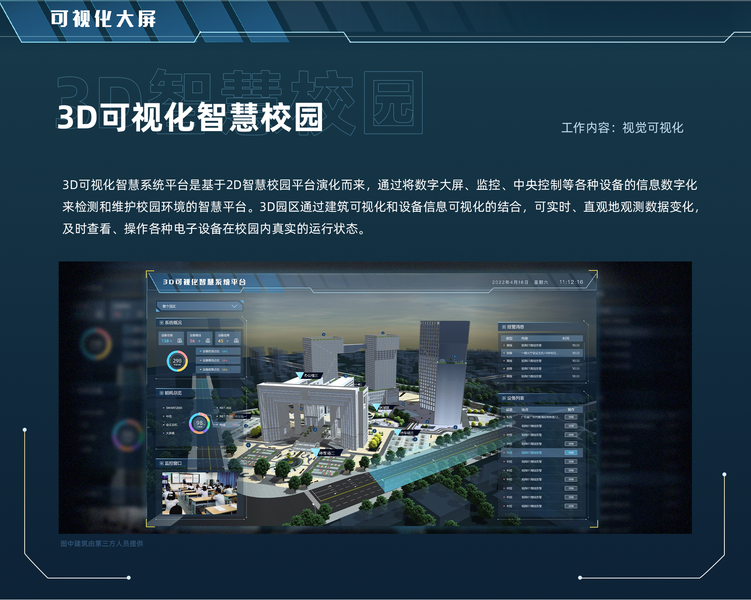The width and height of the screenshot is (751, 600).
Task: Click the 停车场二 parking marker label
Action: 331,452
